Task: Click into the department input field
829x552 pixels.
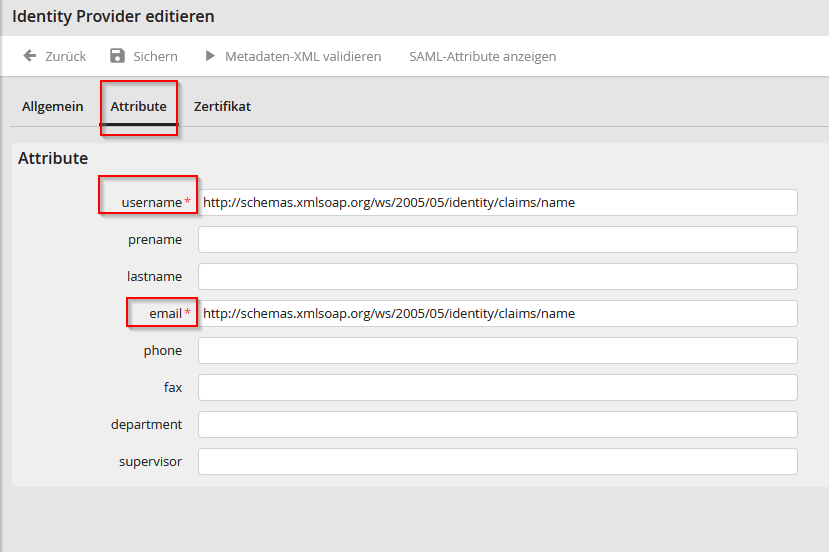Action: point(498,425)
